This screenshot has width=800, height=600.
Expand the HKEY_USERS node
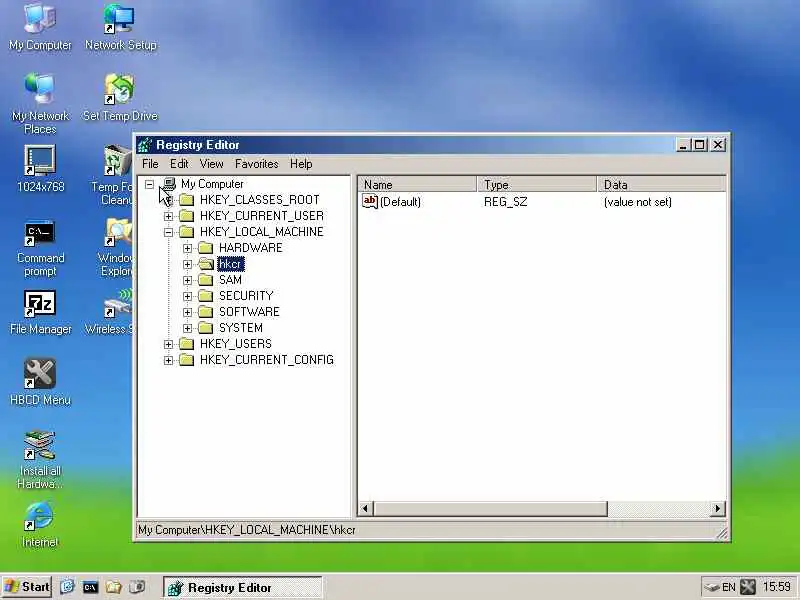tap(168, 344)
